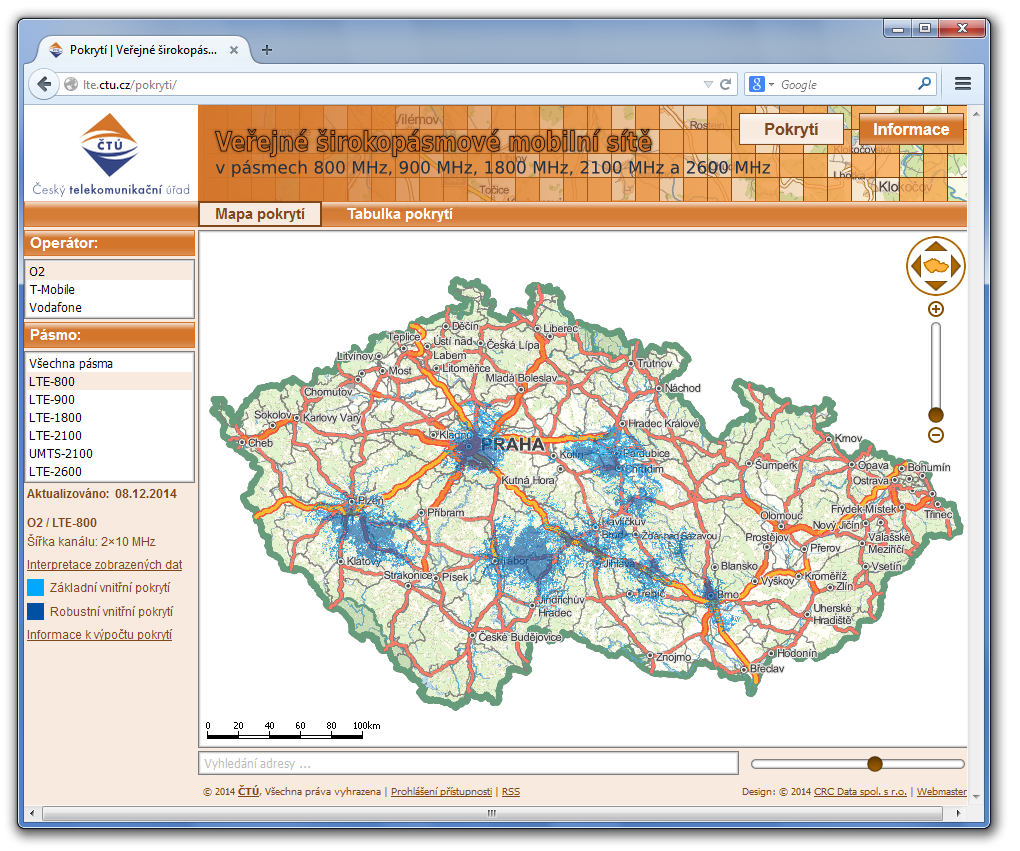The height and width of the screenshot is (851, 1020).
Task: Select the UMTS-2100 band
Action: coord(109,453)
